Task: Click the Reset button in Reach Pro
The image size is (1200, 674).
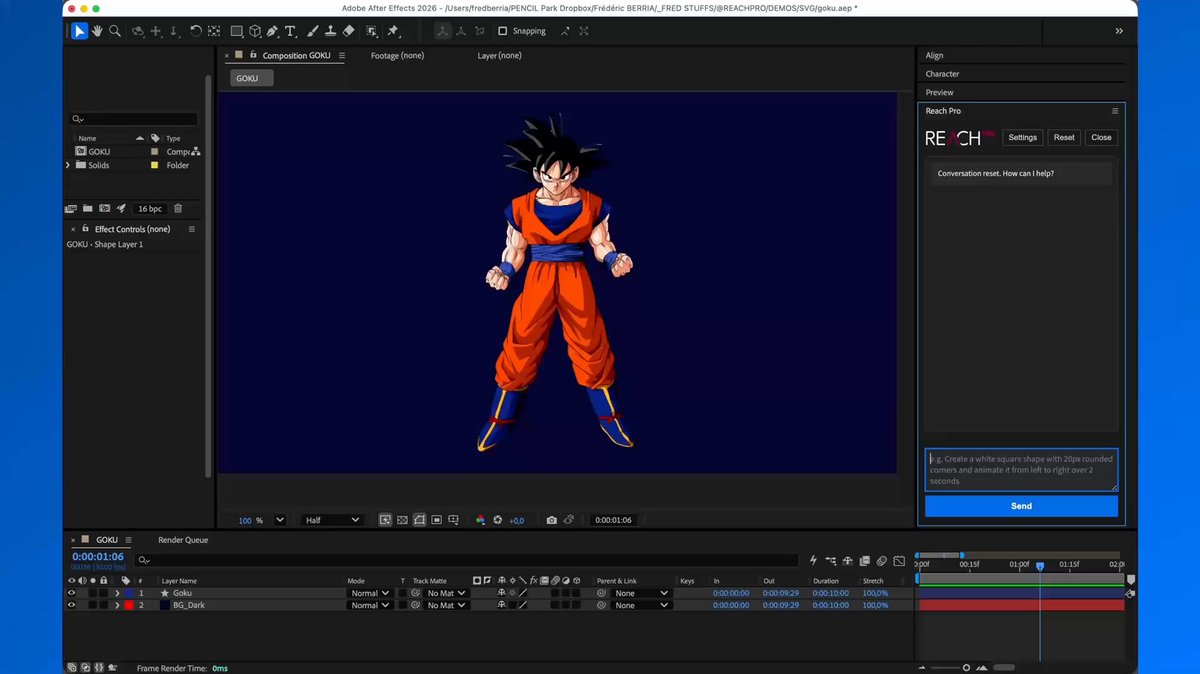Action: (x=1064, y=138)
